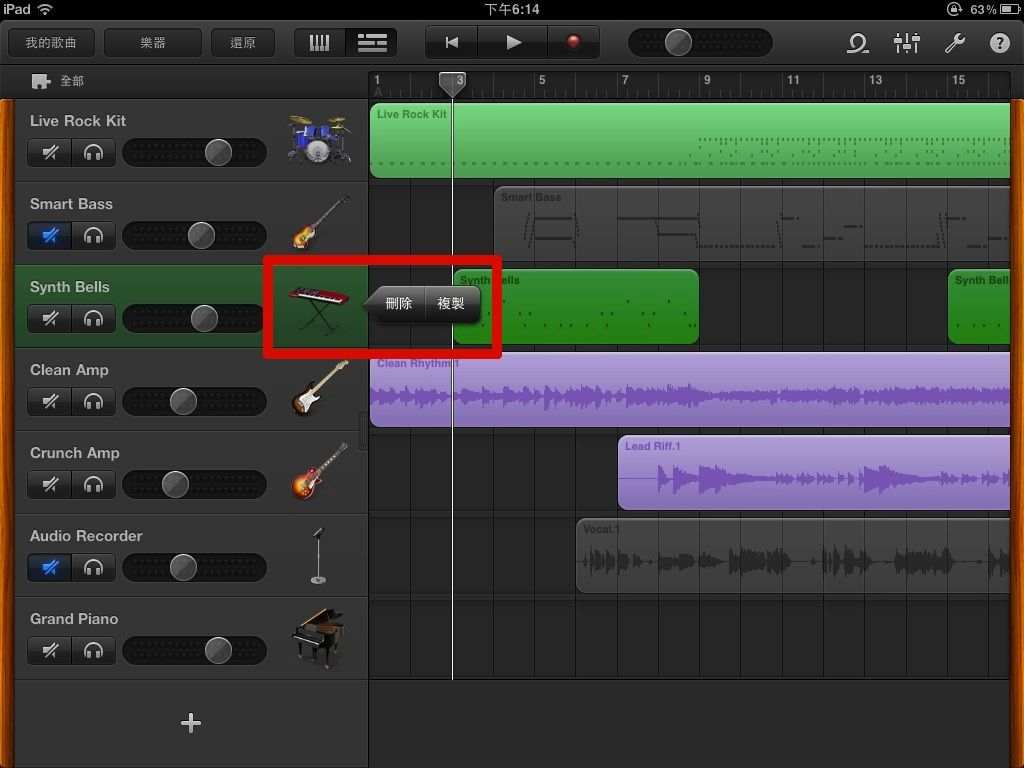Image resolution: width=1024 pixels, height=768 pixels.
Task: Open the mixer settings icon
Action: point(906,43)
